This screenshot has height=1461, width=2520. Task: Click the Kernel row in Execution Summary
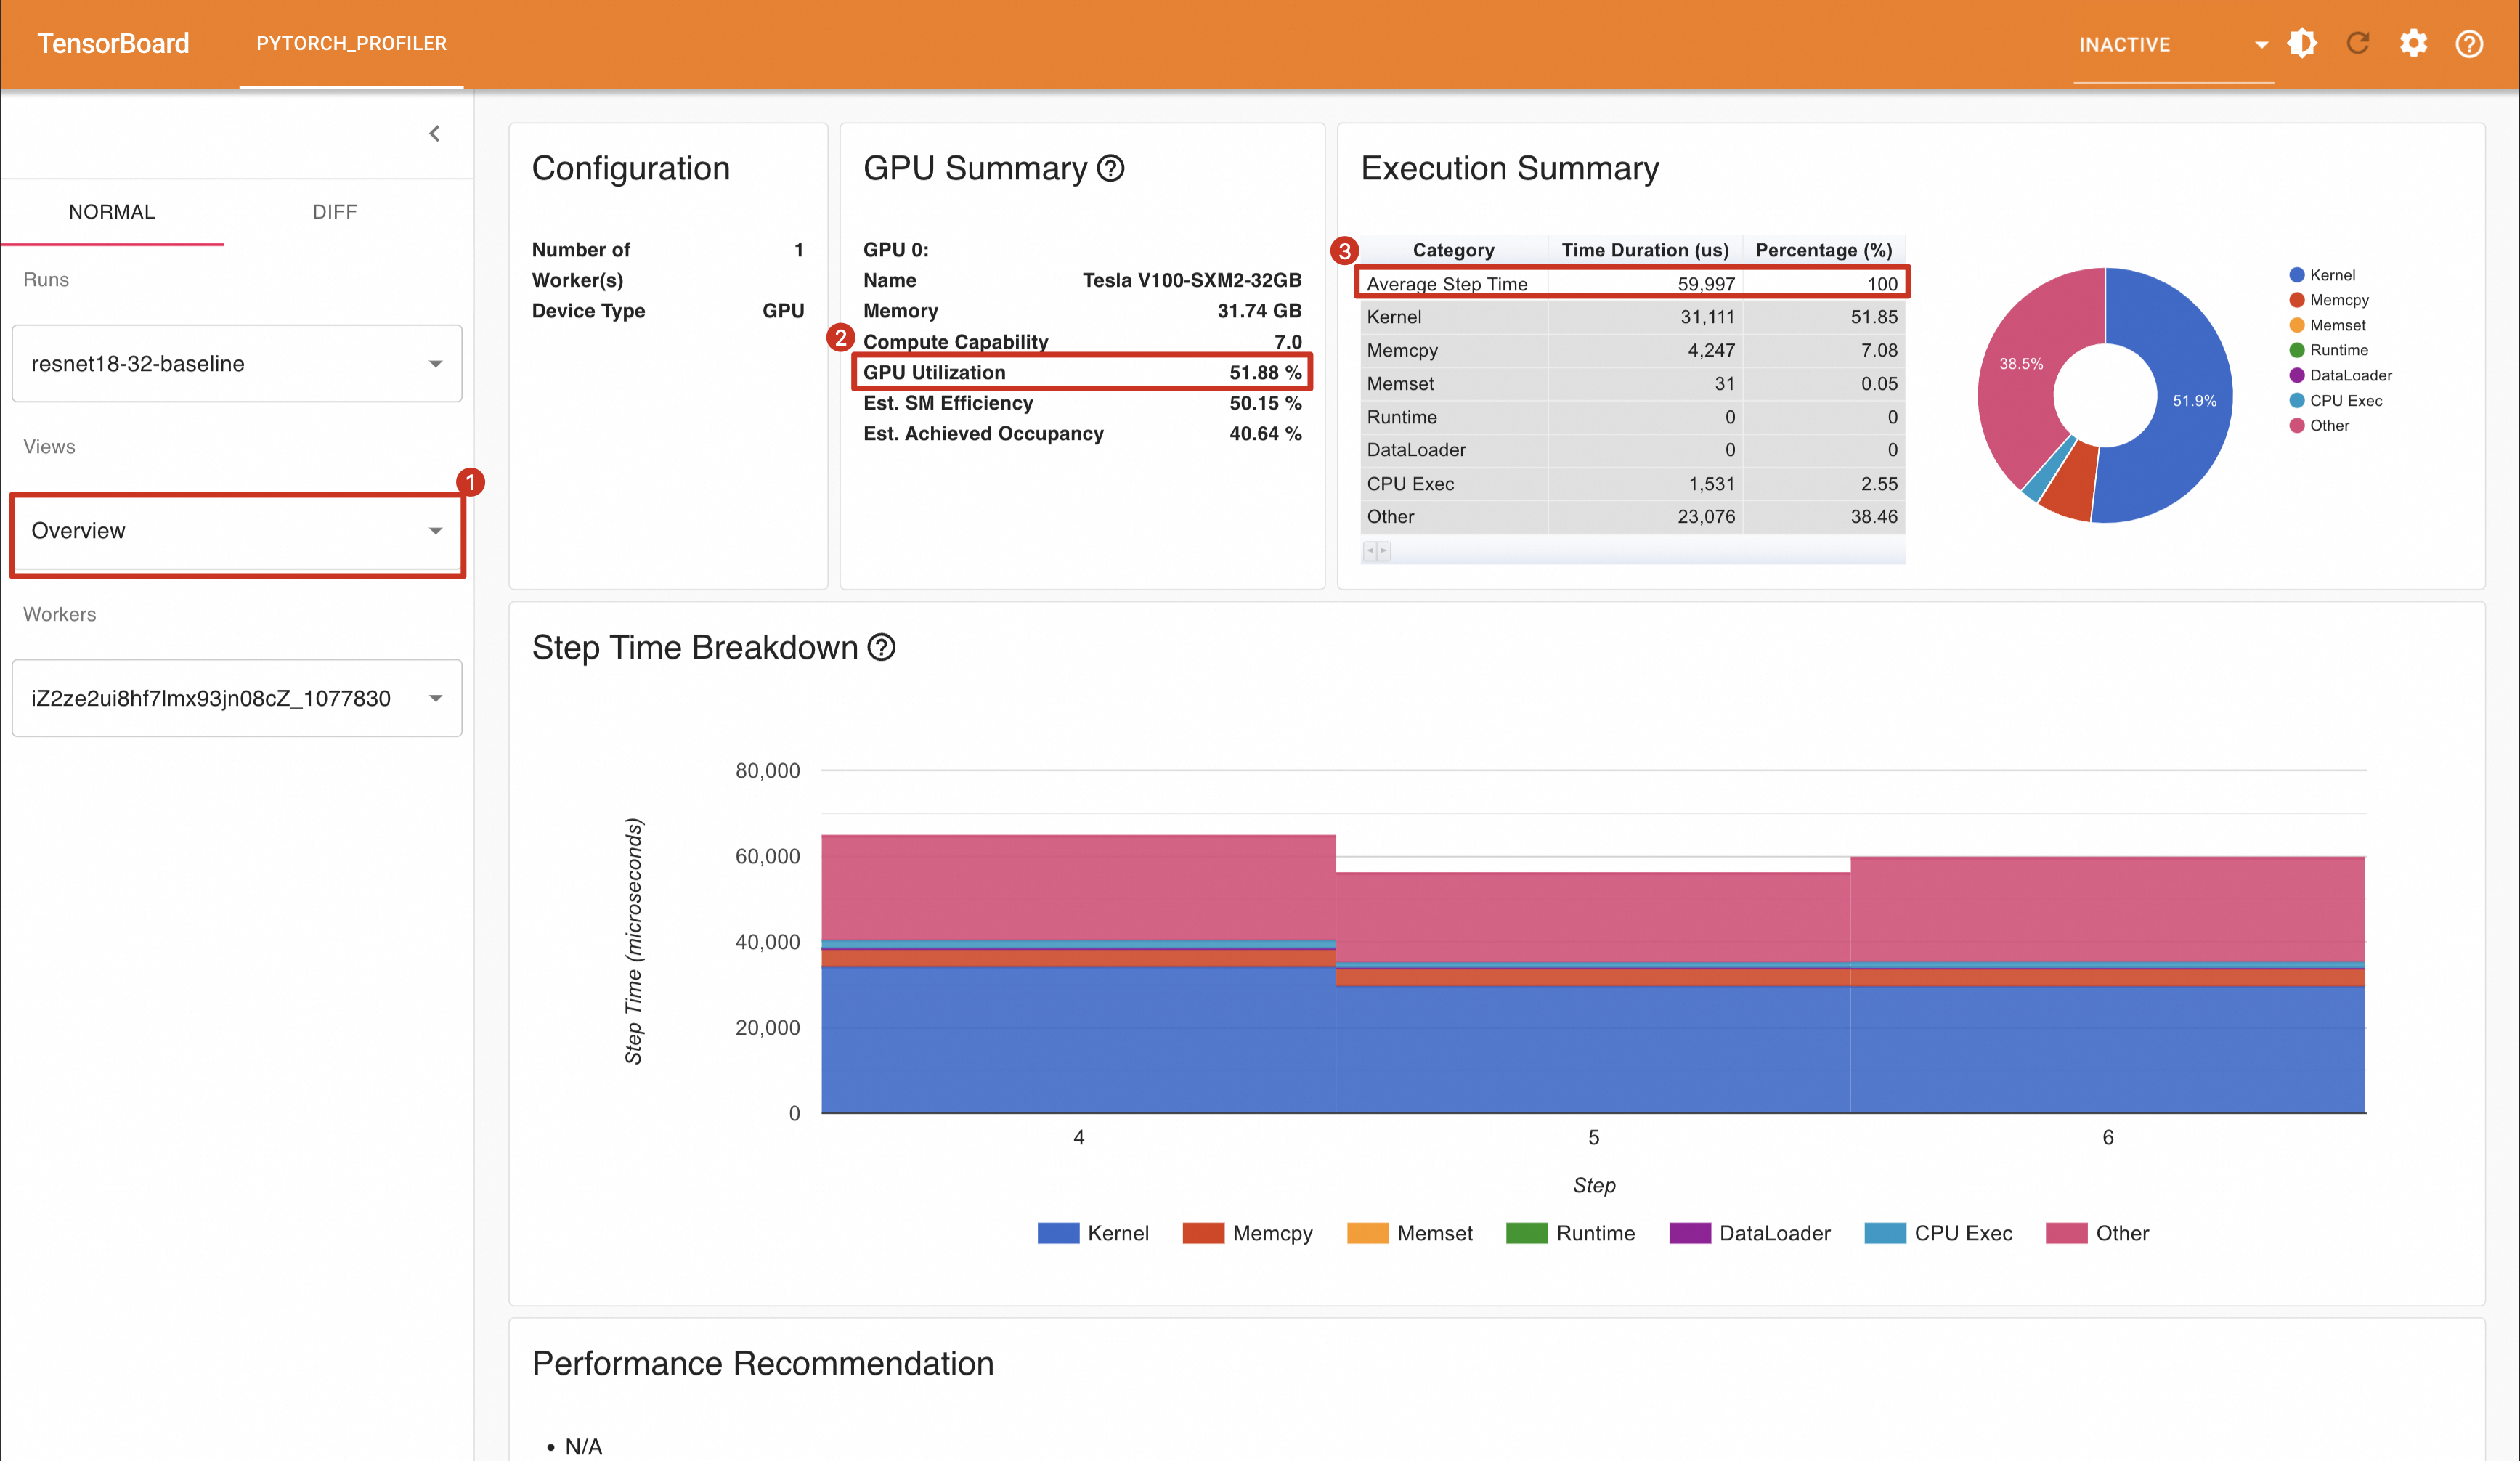(1632, 317)
